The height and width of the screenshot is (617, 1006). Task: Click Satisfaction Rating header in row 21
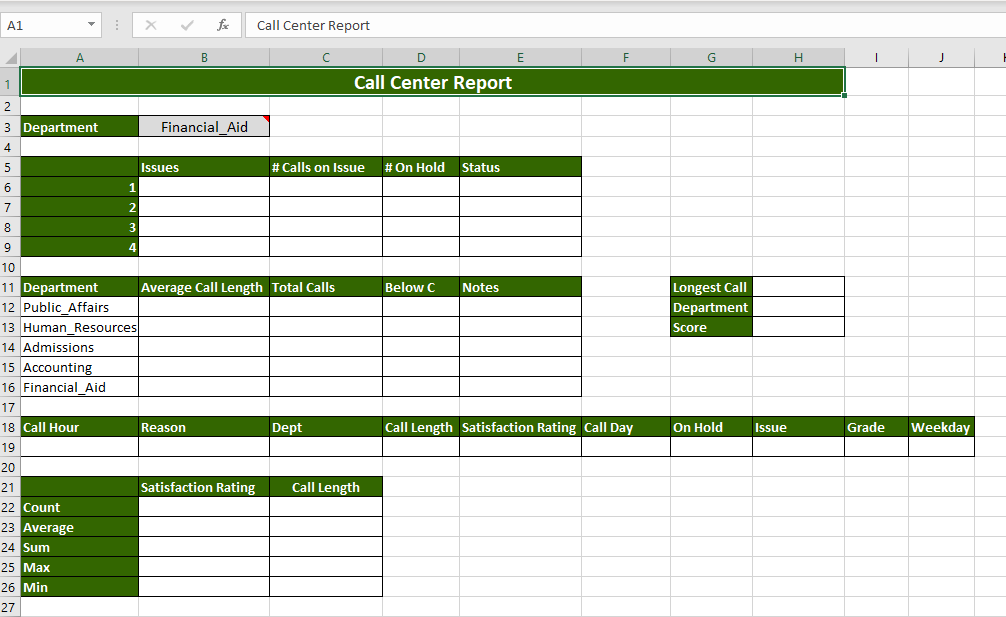(x=204, y=487)
